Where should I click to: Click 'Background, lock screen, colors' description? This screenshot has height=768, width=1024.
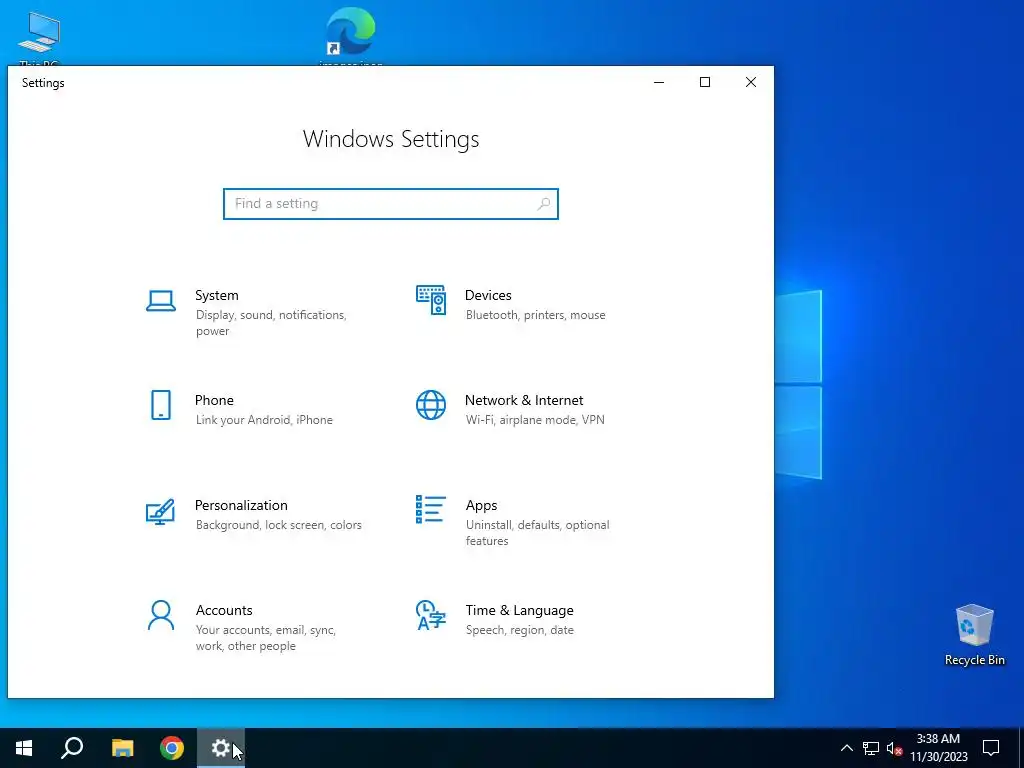click(x=278, y=525)
